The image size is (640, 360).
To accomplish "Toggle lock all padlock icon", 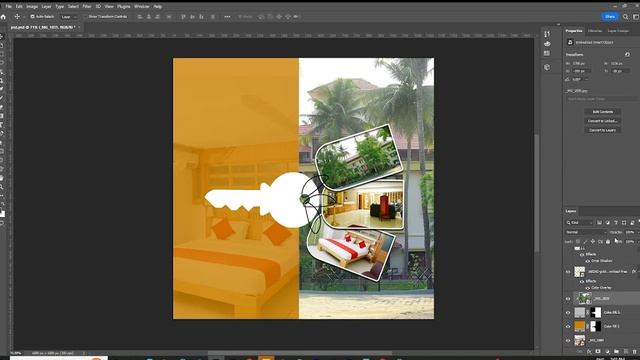I will pos(608,242).
